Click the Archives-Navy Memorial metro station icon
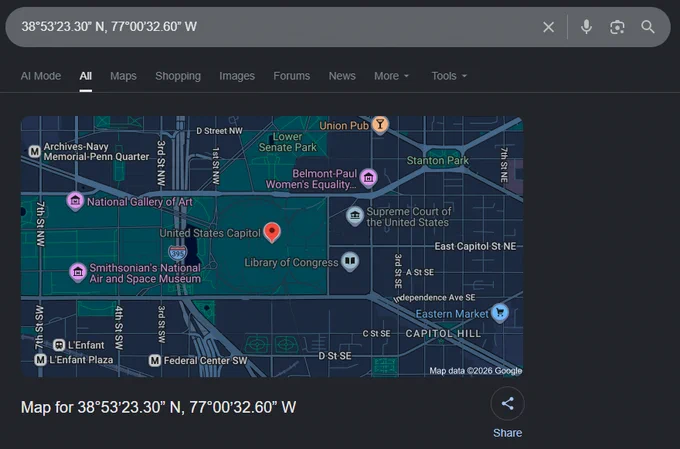This screenshot has height=449, width=680. tap(34, 151)
